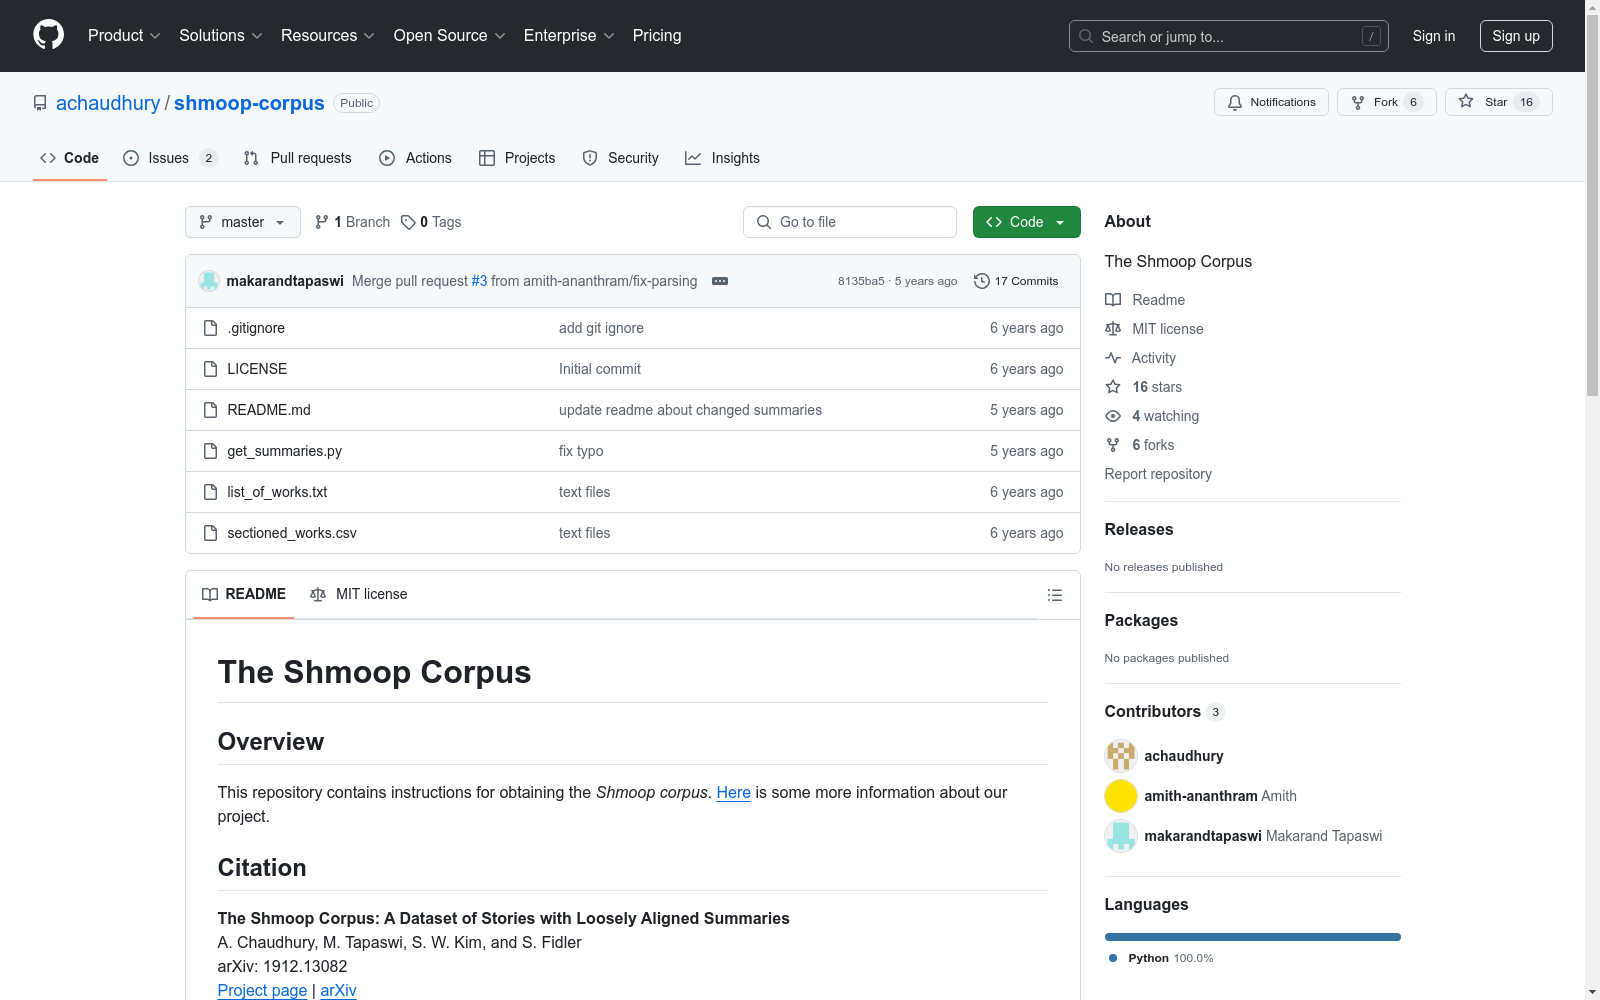1600x1000 pixels.
Task: Open the Product menu
Action: click(x=124, y=36)
